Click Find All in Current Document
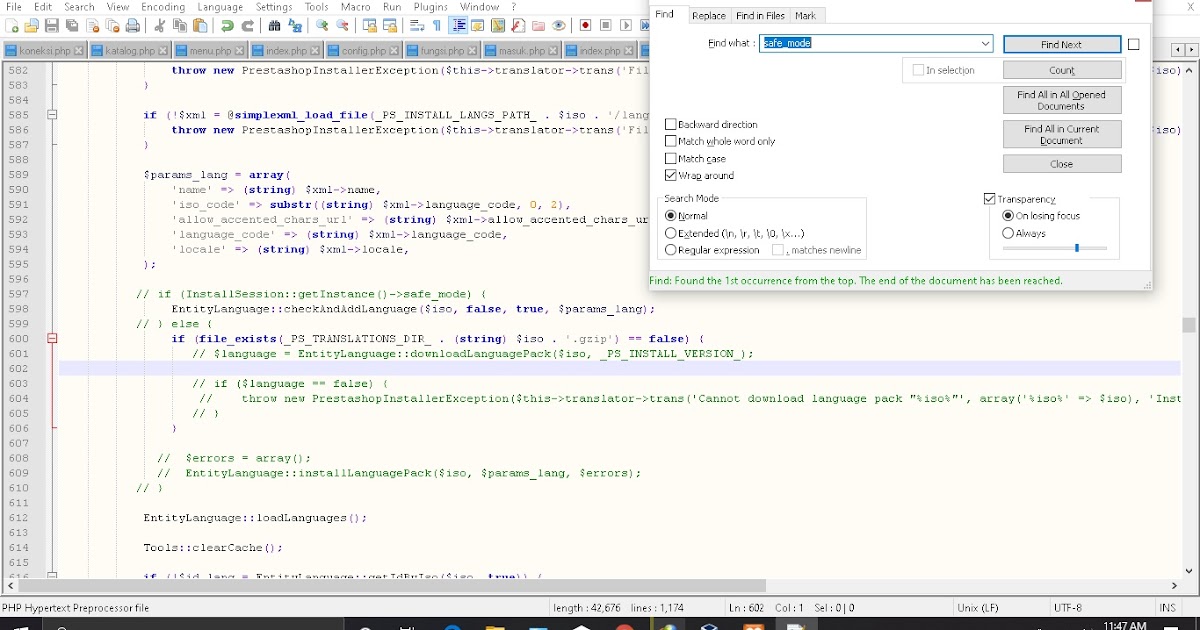 (x=1061, y=134)
